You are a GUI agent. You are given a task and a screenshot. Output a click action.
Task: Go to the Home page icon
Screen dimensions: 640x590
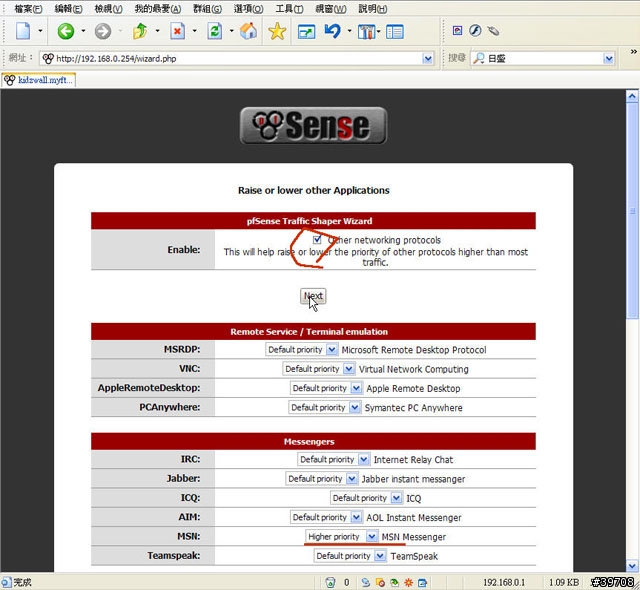point(248,31)
